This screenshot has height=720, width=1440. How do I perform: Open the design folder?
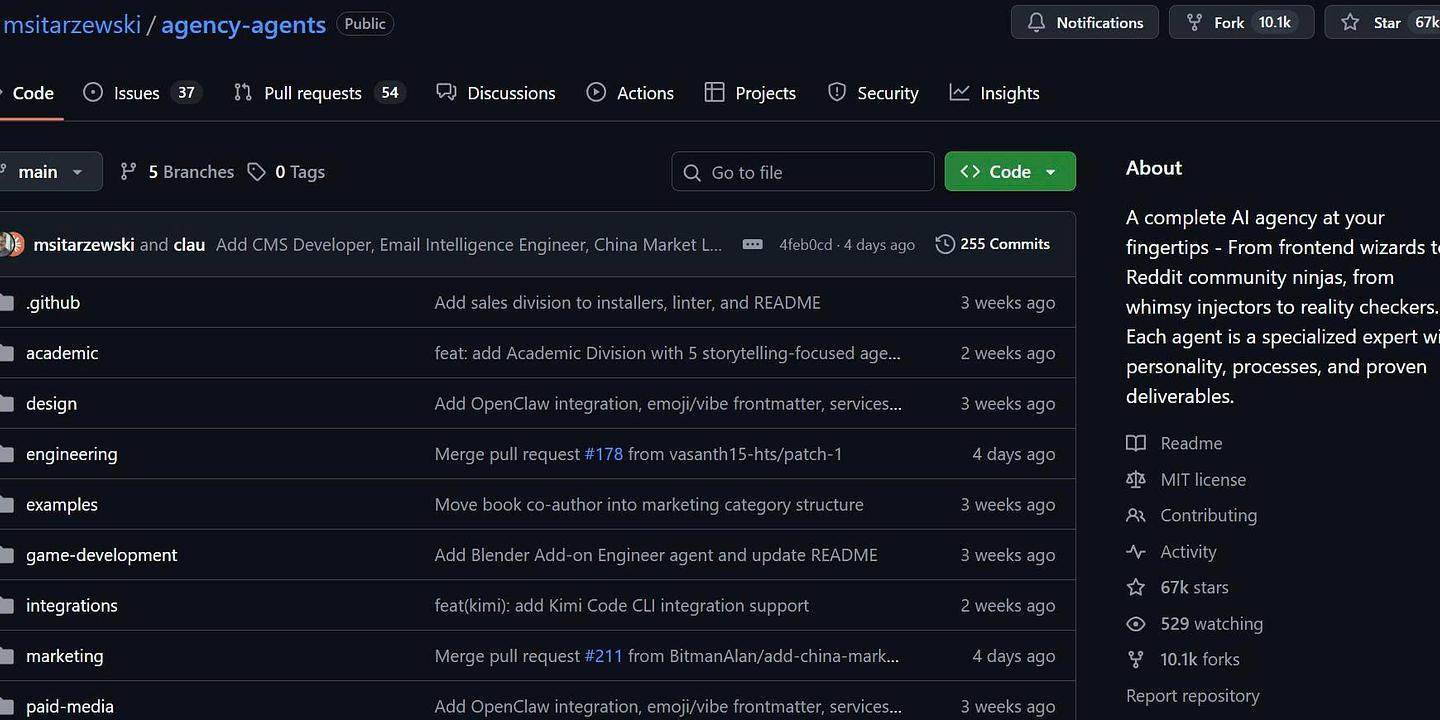click(x=51, y=403)
